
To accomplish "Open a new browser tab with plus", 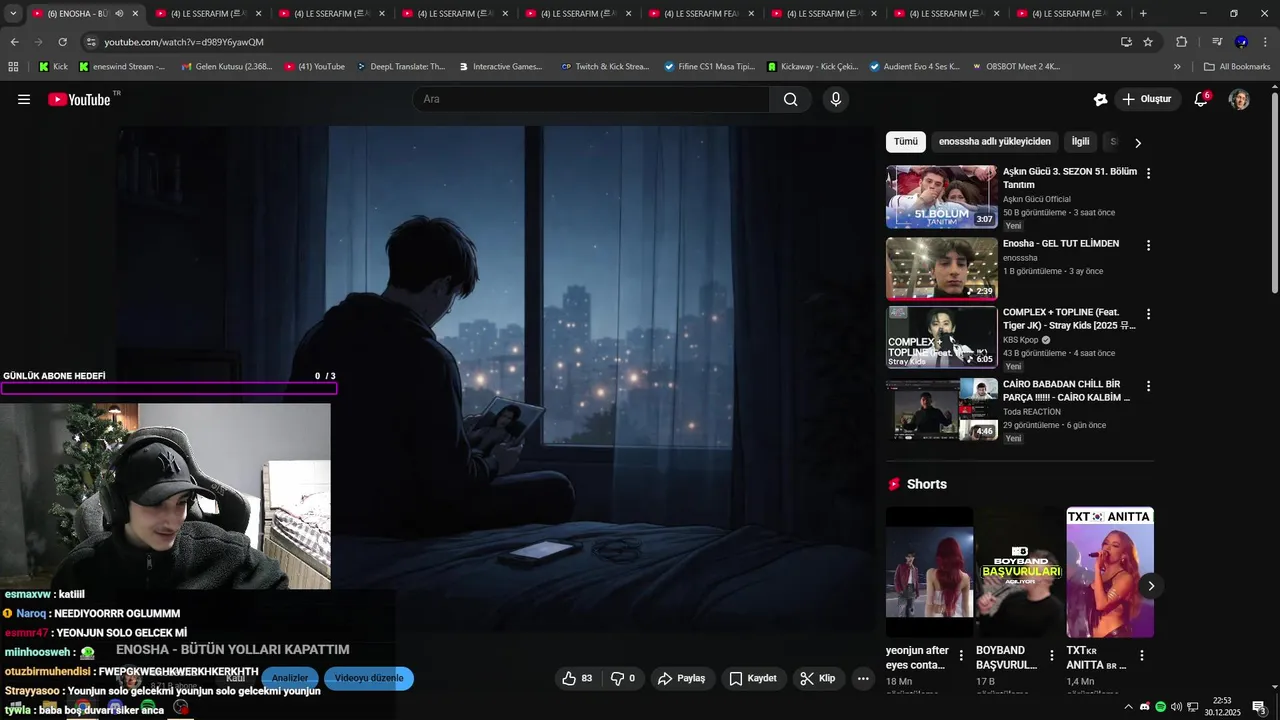I will point(1143,13).
